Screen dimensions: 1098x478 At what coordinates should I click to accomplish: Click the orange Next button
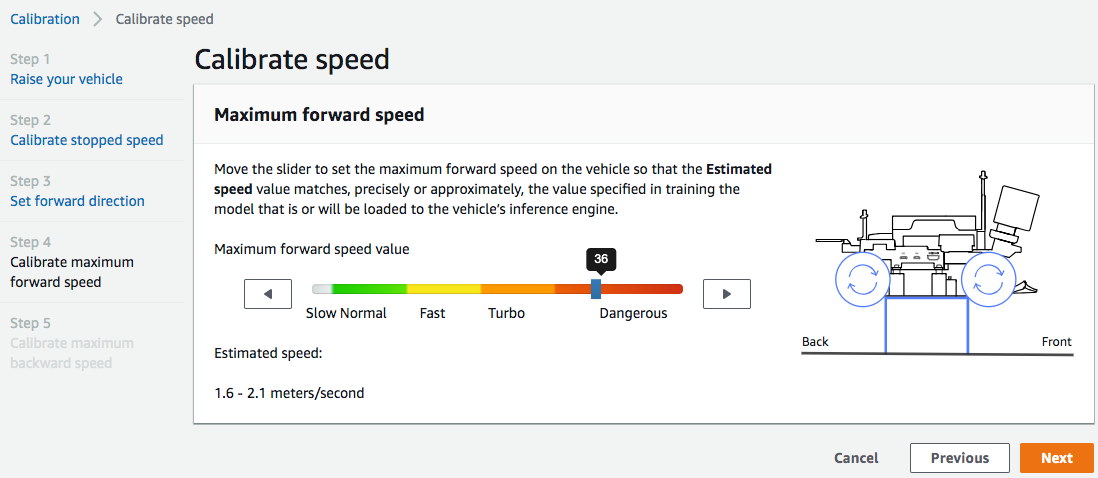point(1056,458)
